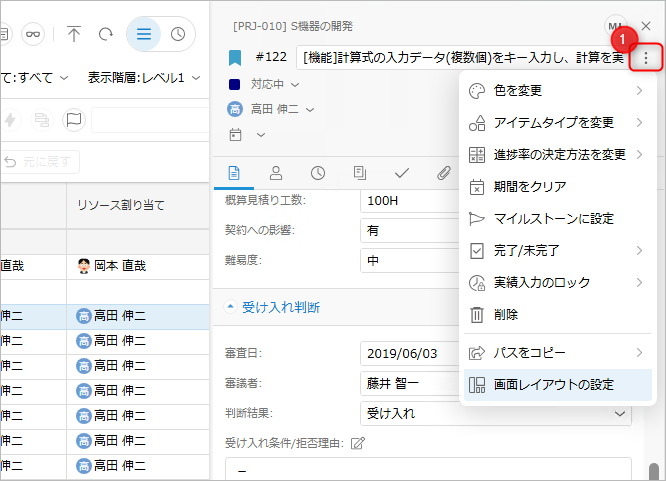Viewport: 666px width, 481px height.
Task: Click the move-to-top arrow icon
Action: (x=74, y=34)
